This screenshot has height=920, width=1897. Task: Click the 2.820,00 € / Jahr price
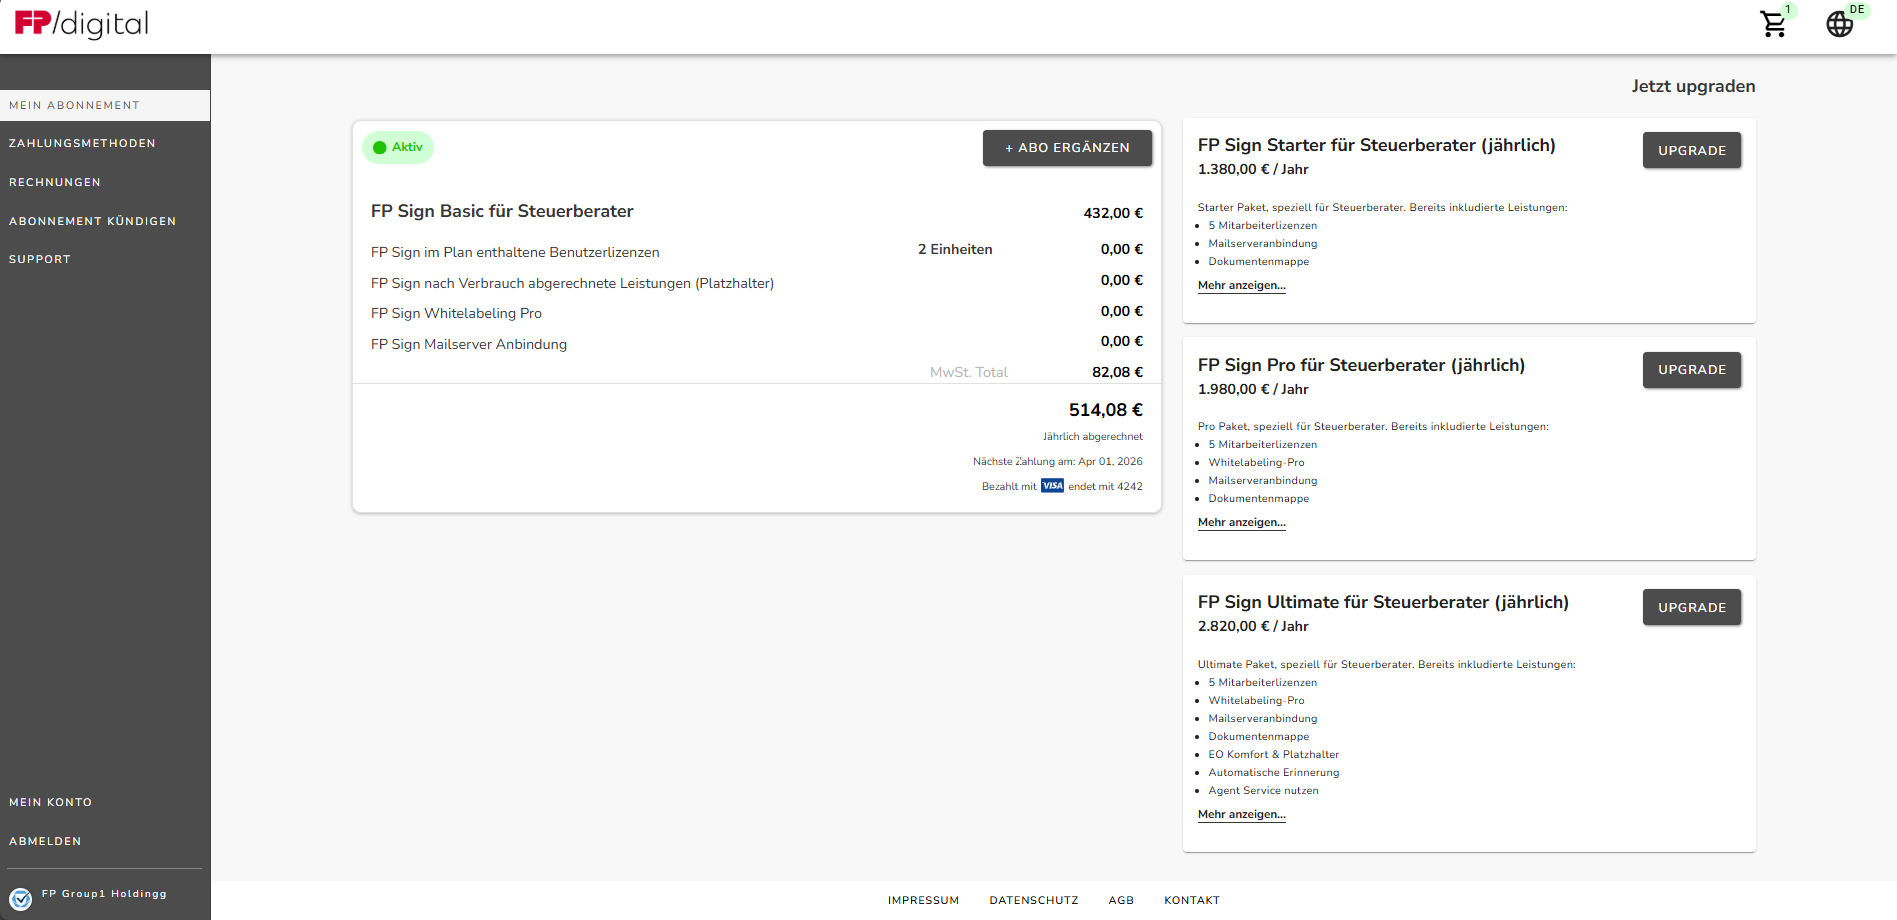coord(1253,626)
